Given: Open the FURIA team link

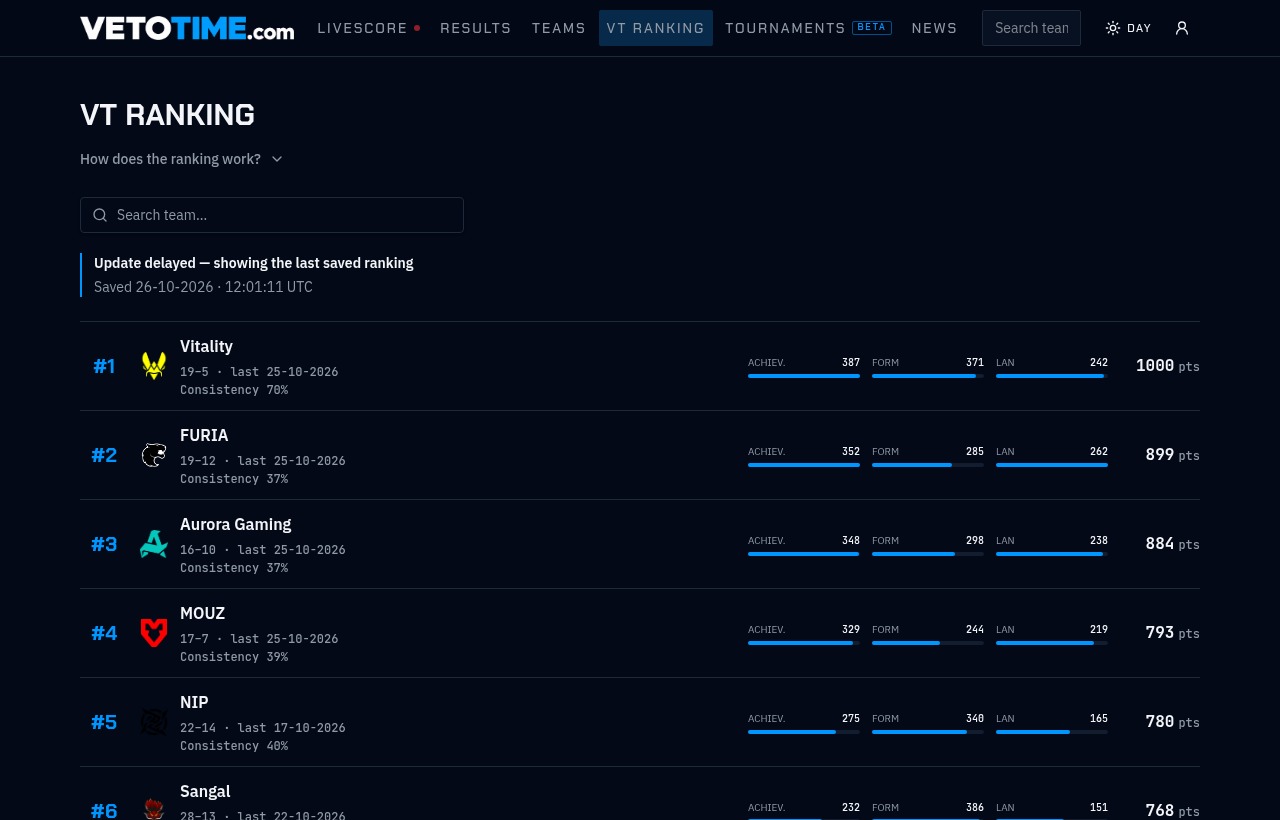Looking at the screenshot, I should (x=204, y=435).
